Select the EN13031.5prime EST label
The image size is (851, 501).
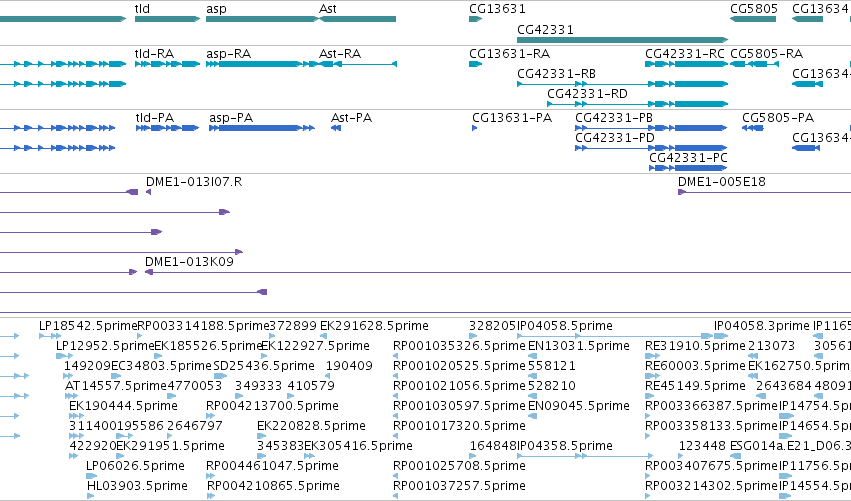tap(579, 346)
